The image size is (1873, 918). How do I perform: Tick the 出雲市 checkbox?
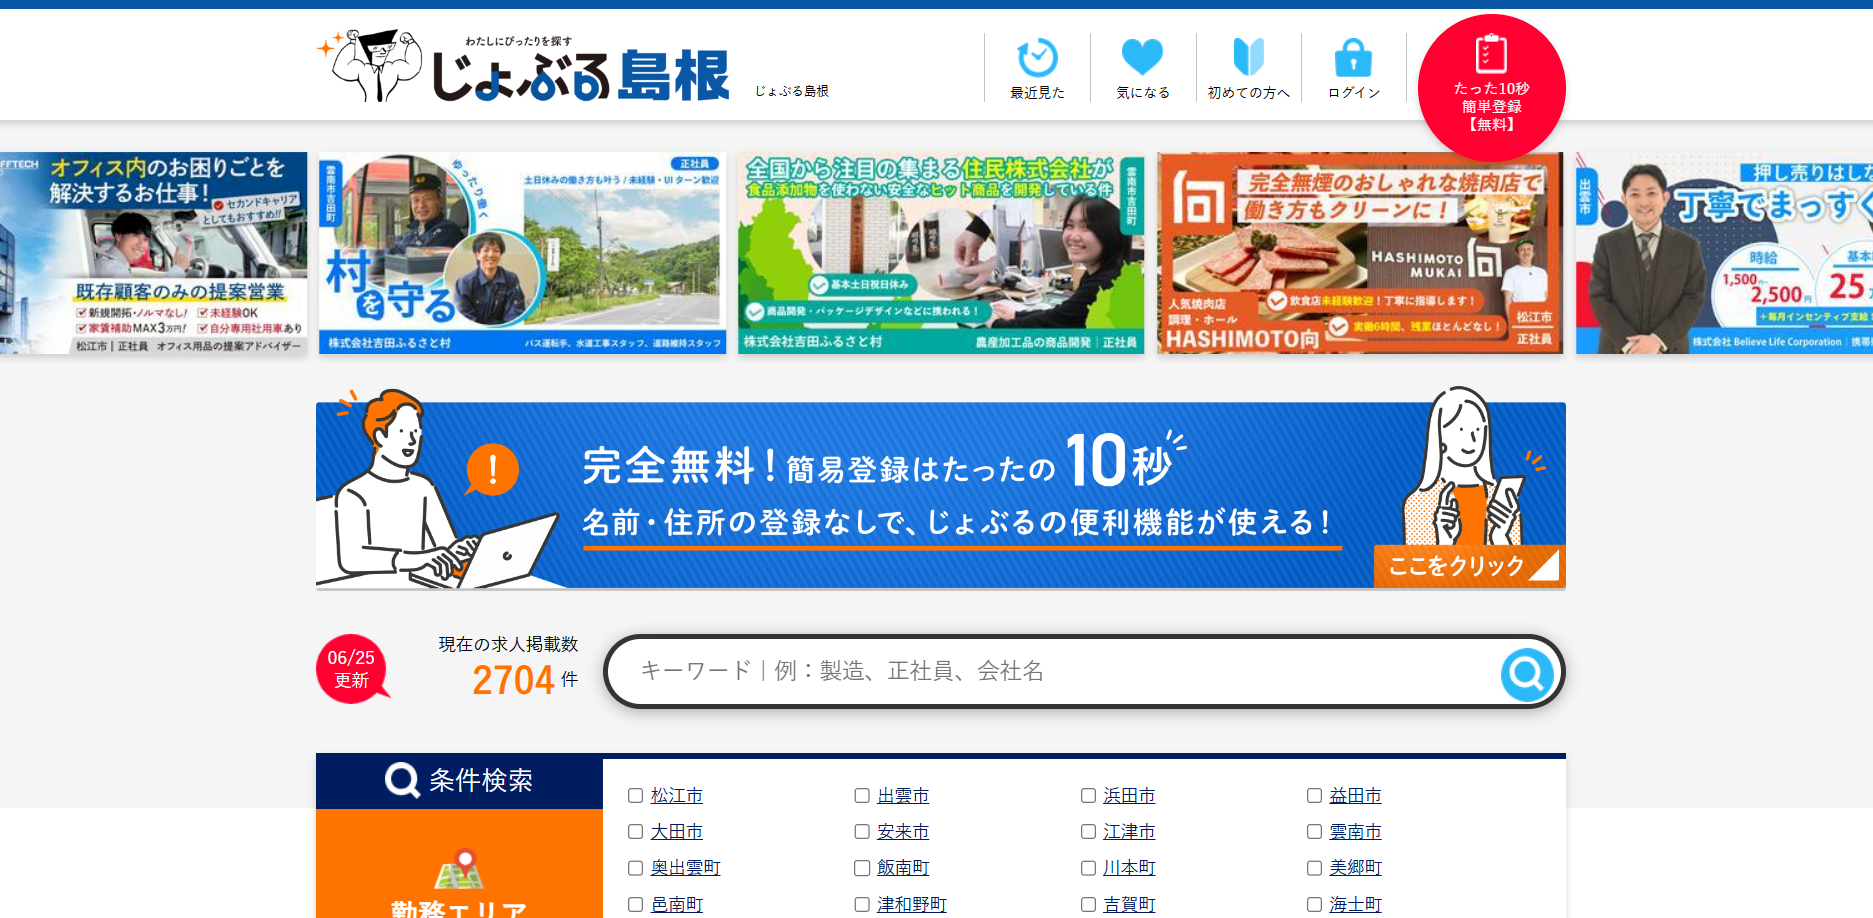click(x=861, y=796)
